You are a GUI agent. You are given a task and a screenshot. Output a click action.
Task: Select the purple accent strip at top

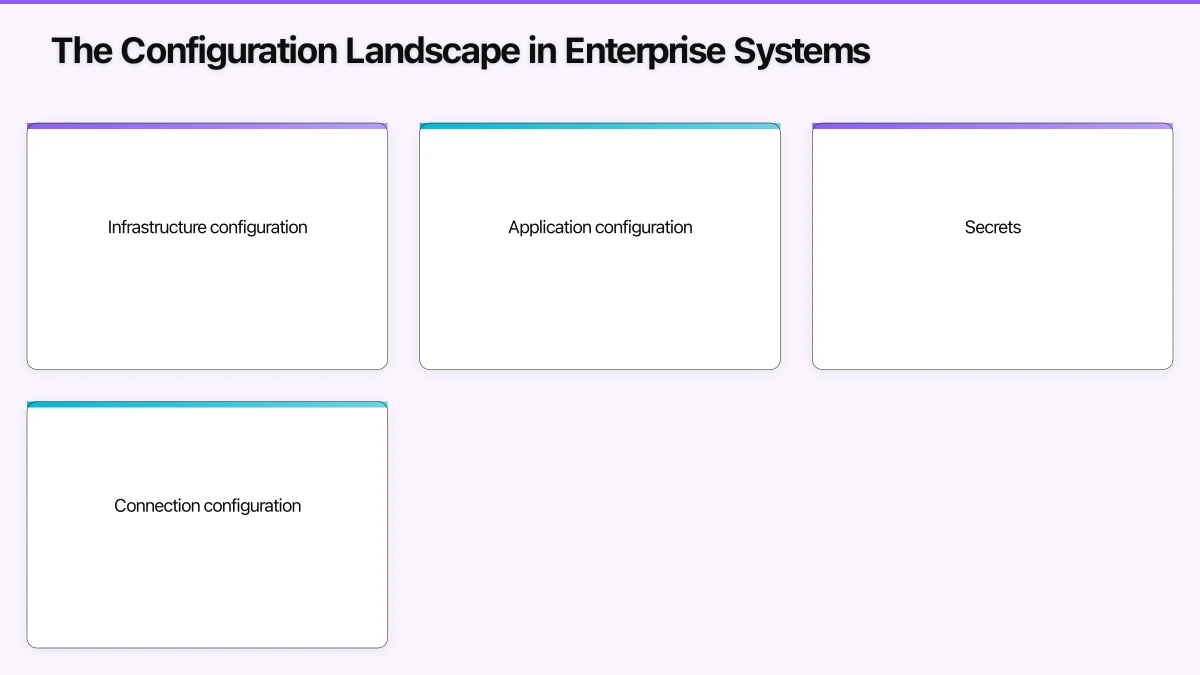tap(600, 3)
